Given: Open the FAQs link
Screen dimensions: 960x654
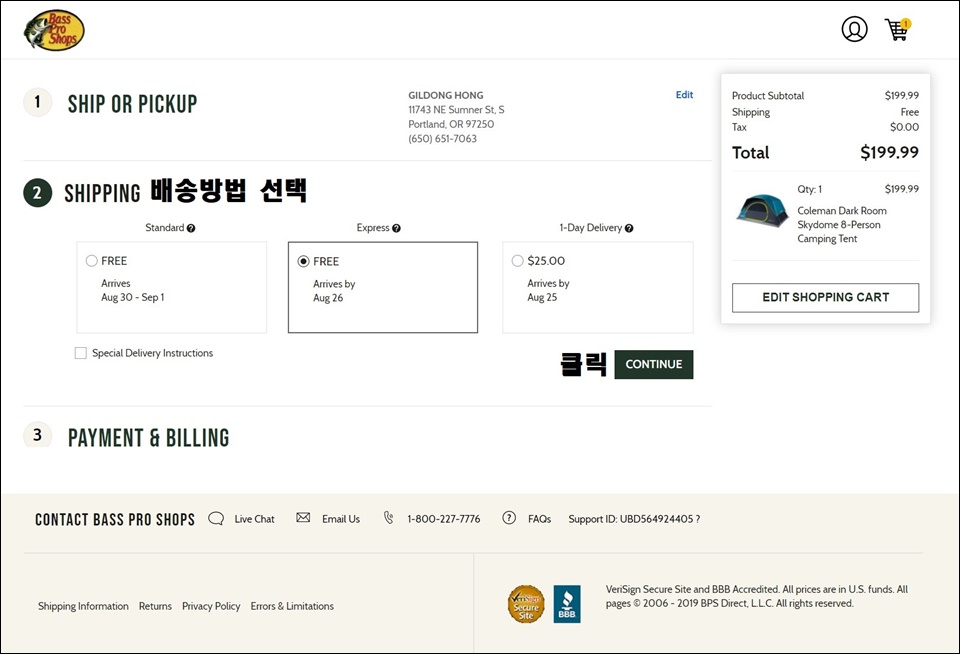Looking at the screenshot, I should [x=539, y=519].
